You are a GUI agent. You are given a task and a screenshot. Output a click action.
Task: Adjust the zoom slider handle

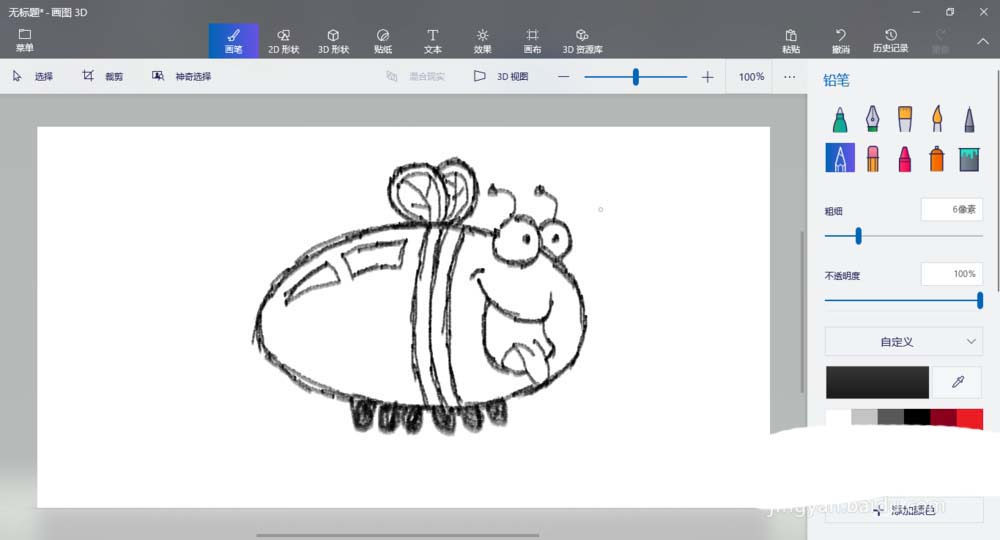coord(635,77)
